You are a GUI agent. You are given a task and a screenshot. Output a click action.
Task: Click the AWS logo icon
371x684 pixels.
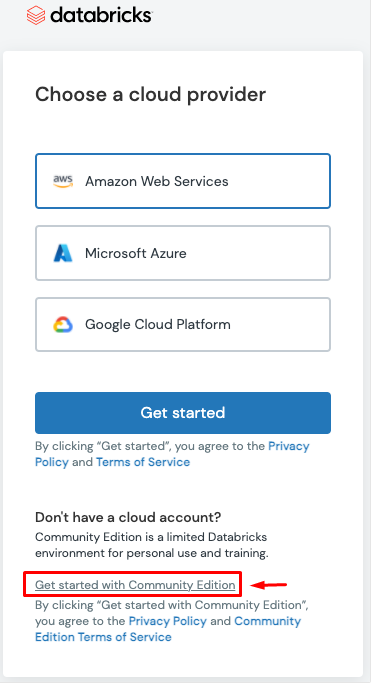63,181
